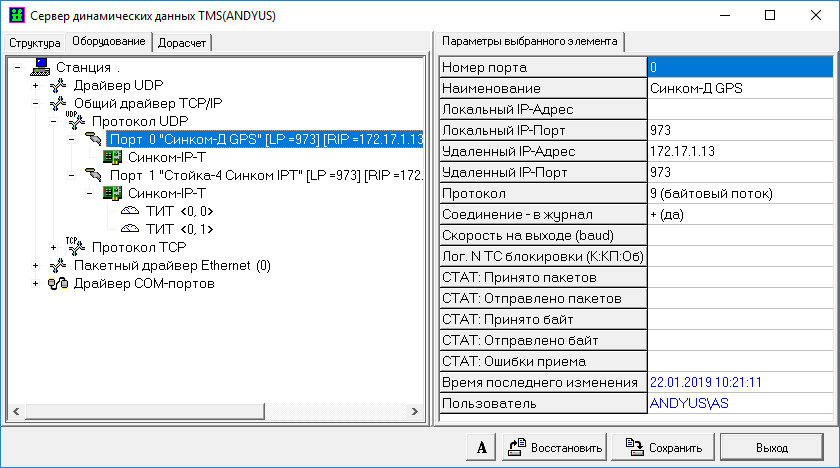Click the Выход button

[771, 447]
